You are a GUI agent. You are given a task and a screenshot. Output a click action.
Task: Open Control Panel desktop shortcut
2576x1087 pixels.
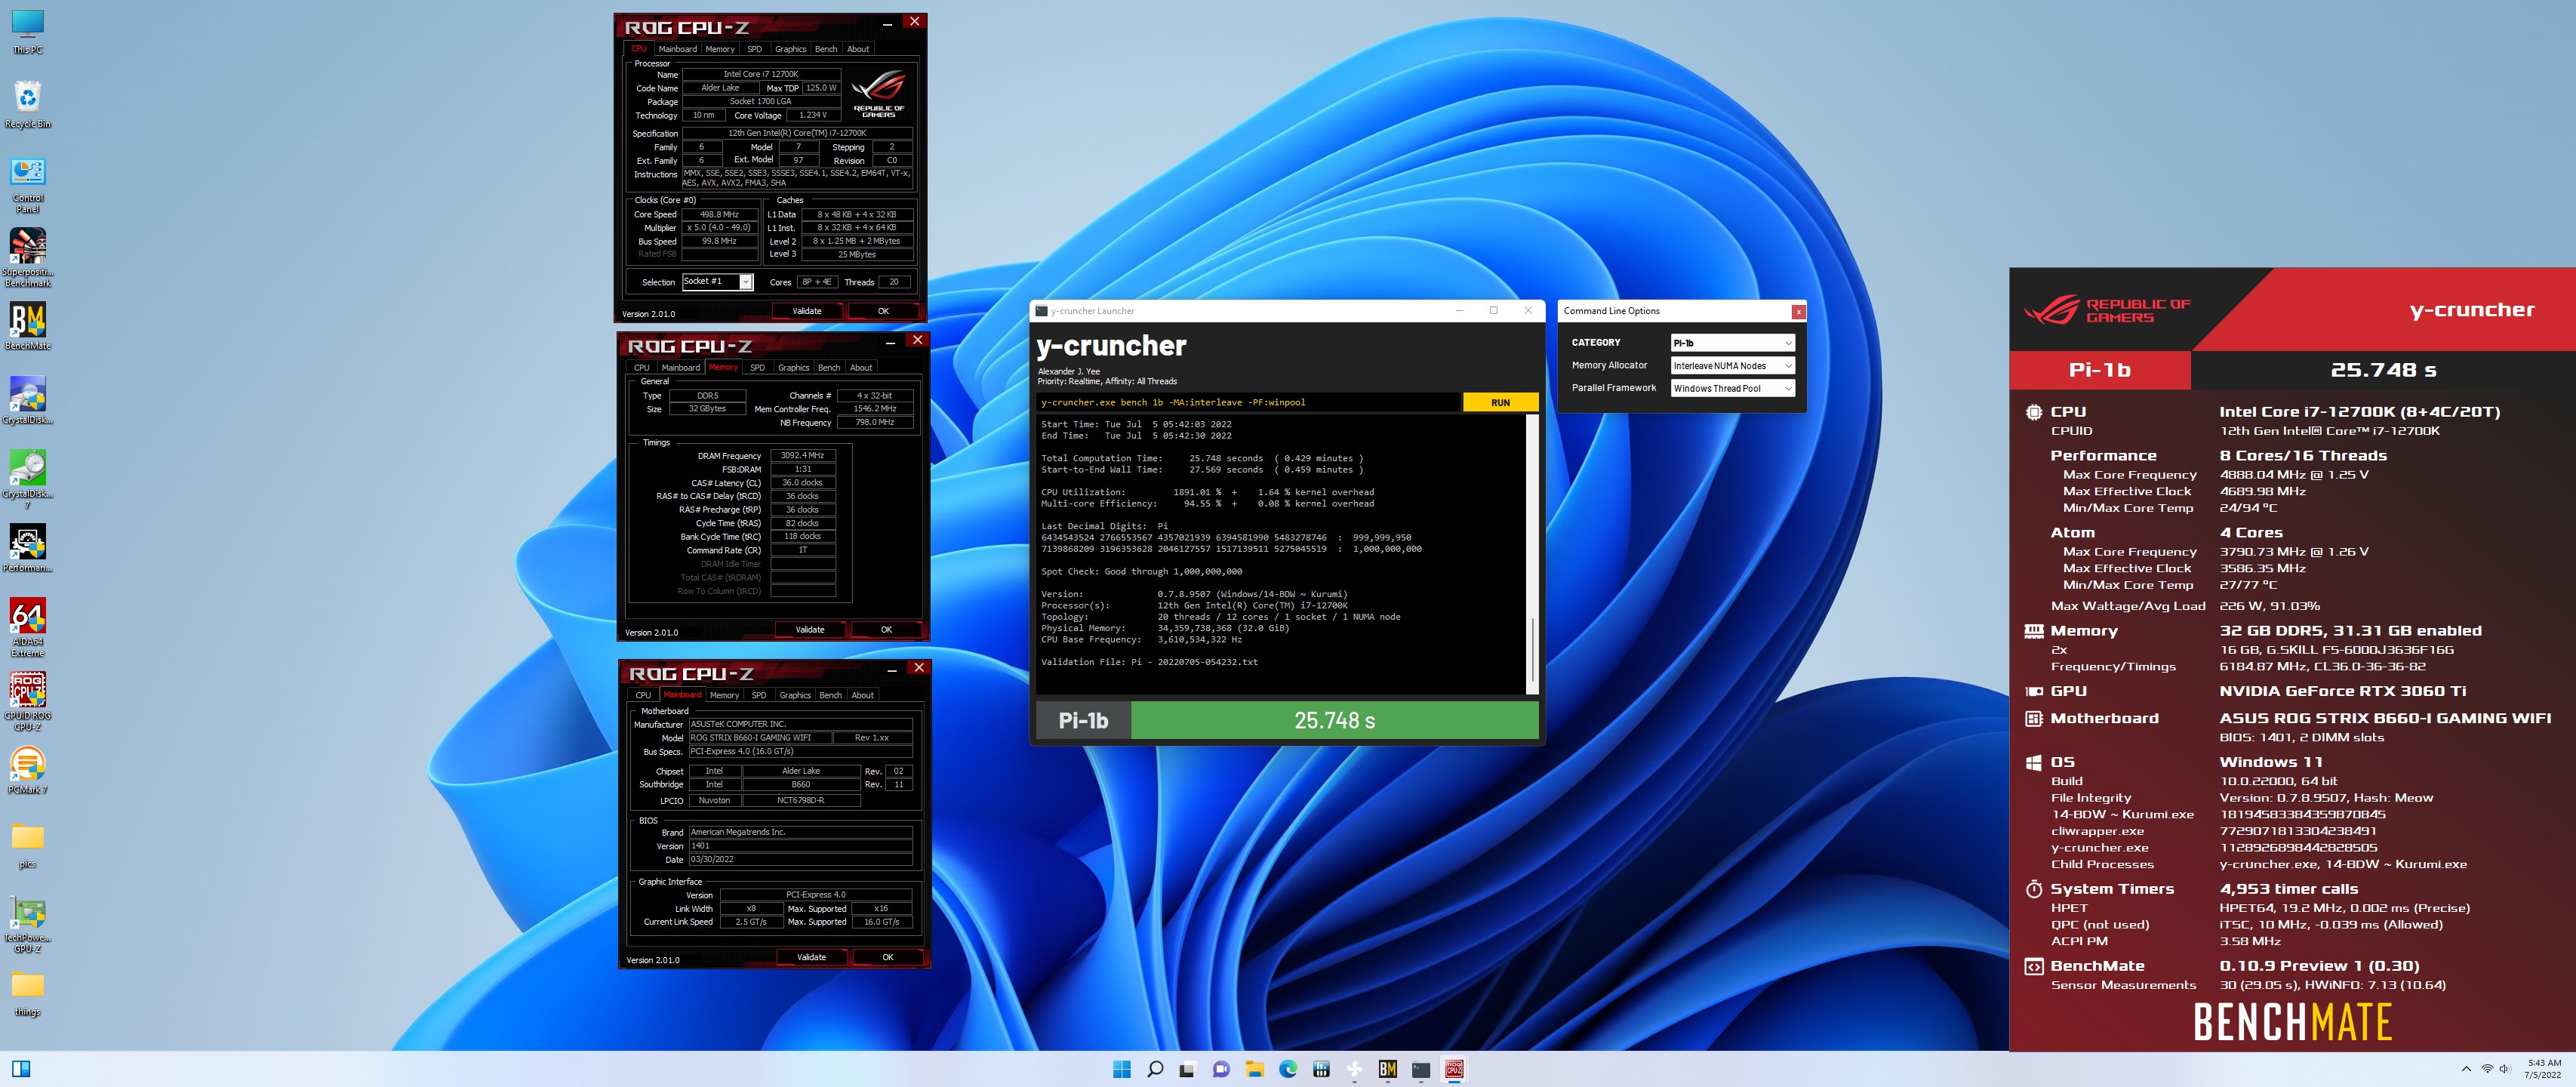[27, 185]
